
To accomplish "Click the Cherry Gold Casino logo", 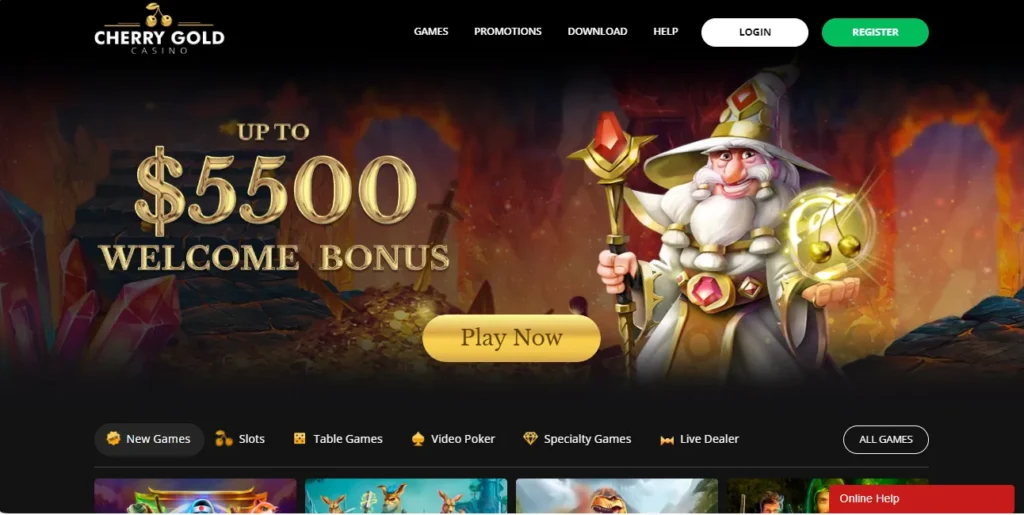I will (159, 29).
